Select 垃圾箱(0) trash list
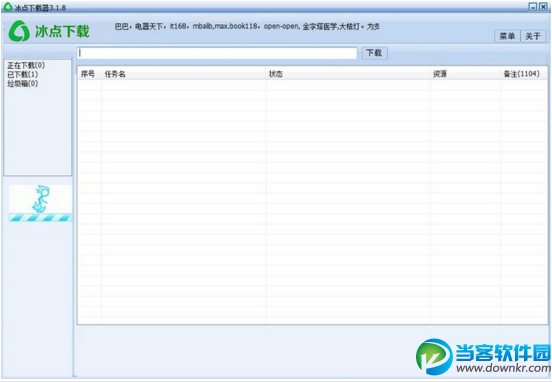The height and width of the screenshot is (382, 552). tap(23, 84)
